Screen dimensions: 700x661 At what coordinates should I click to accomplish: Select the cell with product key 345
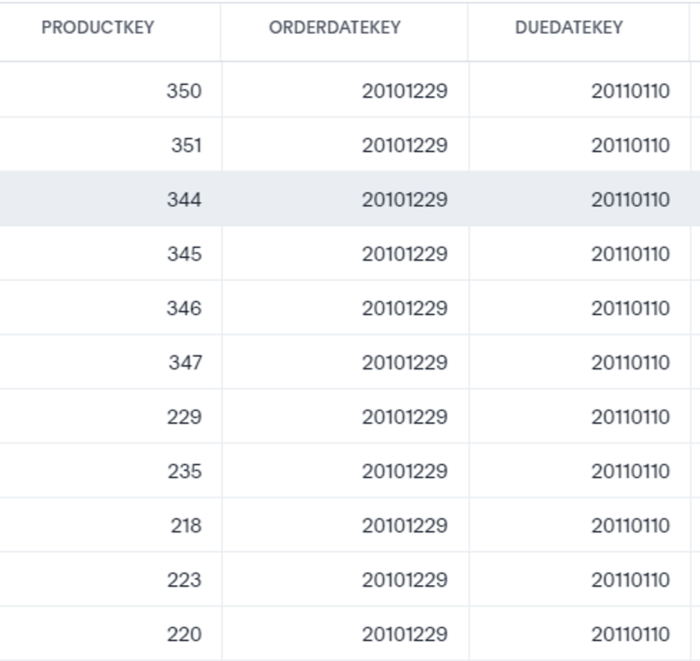point(184,254)
